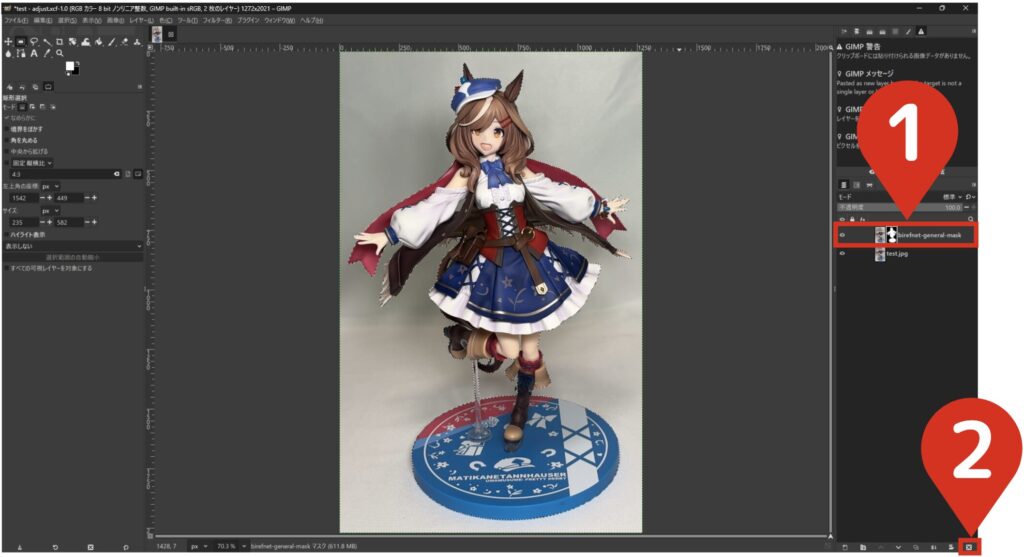Viewport: 1024px width, 557px height.
Task: Select the Free Select lasso tool
Action: tap(34, 41)
